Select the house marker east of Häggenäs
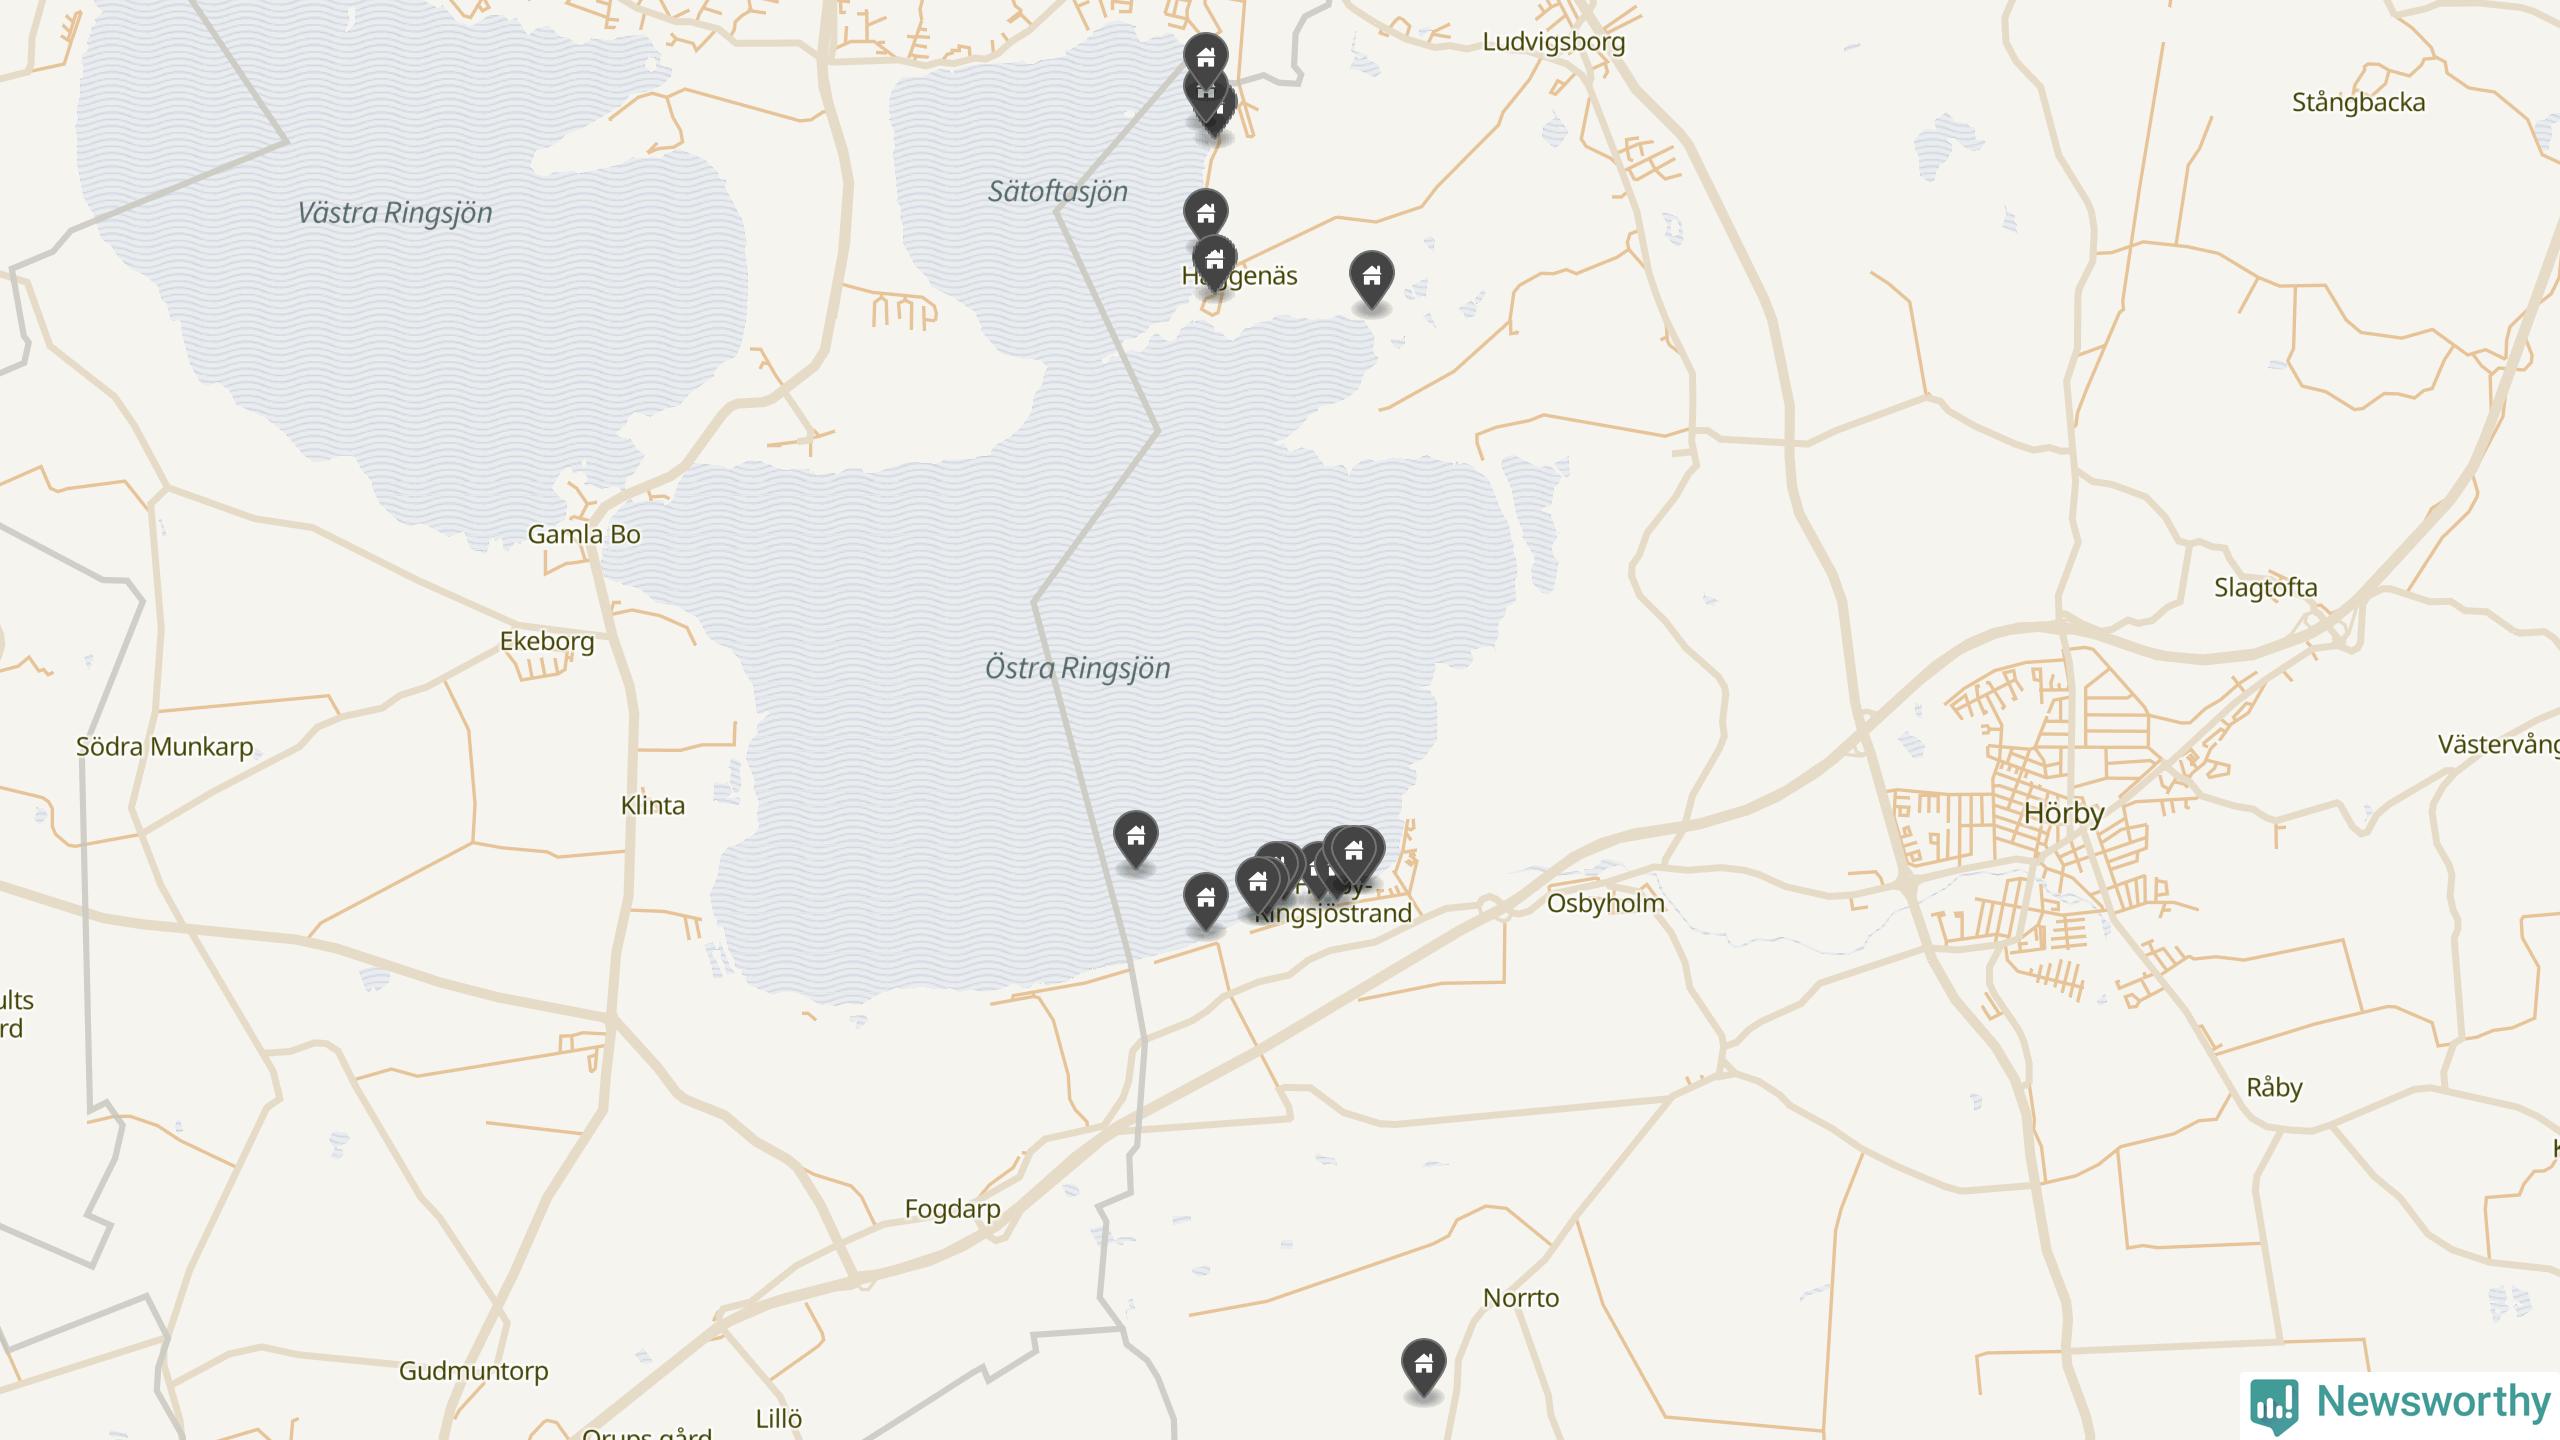Screen dimensions: 2560x1440 [1371, 279]
